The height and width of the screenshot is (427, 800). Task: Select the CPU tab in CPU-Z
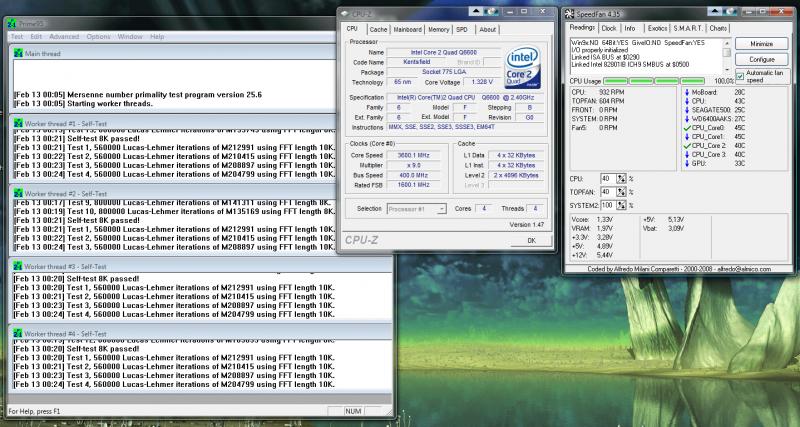(x=353, y=29)
